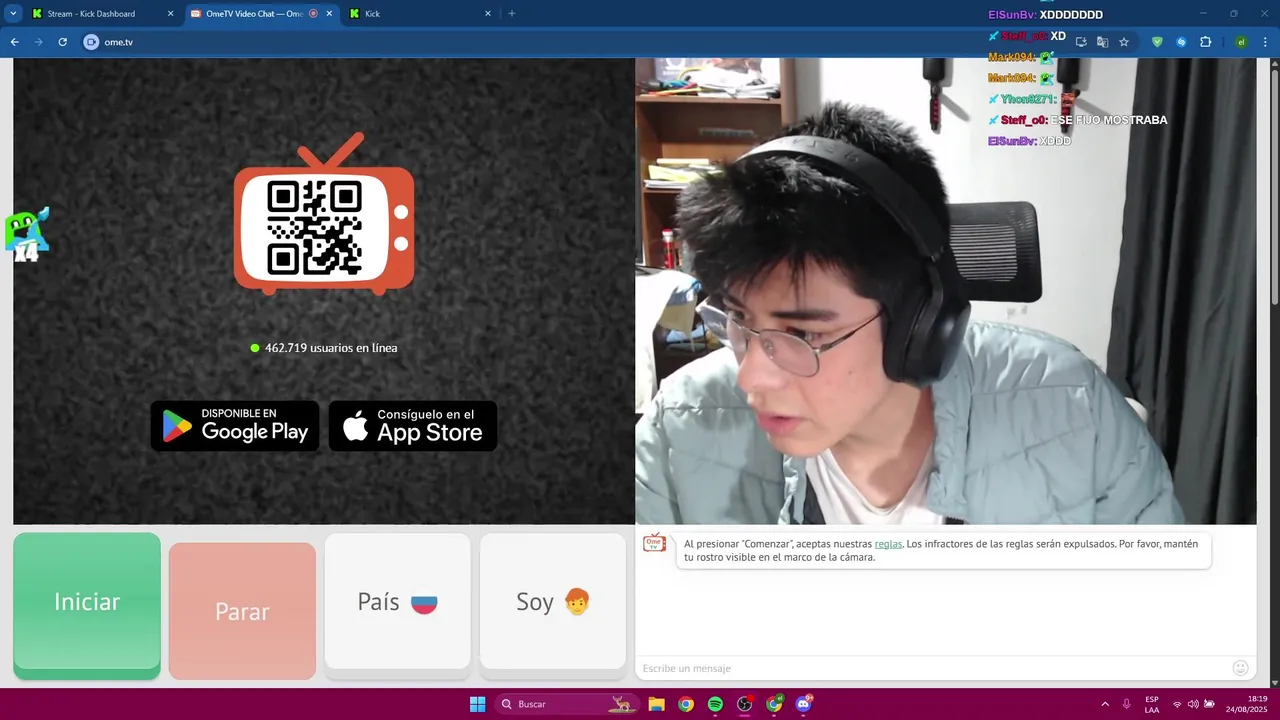
Task: Open a new browser tab
Action: coord(512,14)
